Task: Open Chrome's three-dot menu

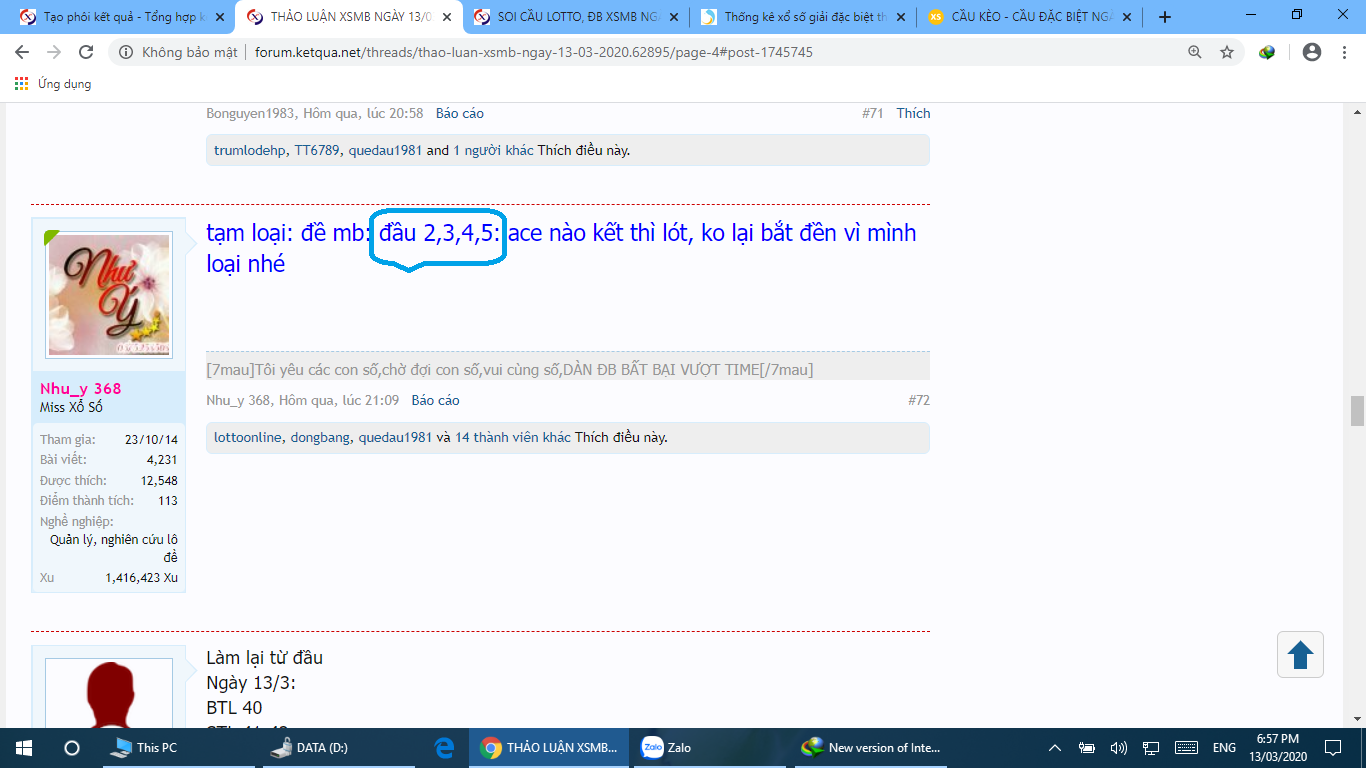Action: click(1344, 52)
